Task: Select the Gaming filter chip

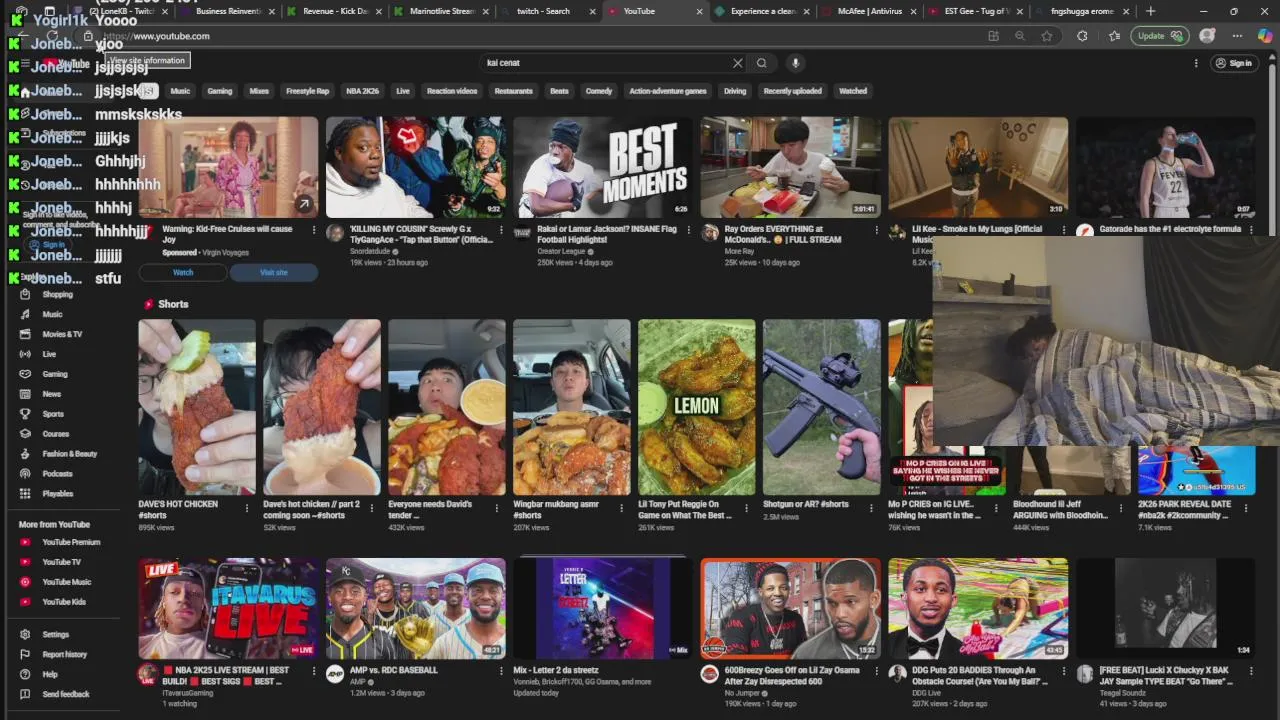Action: click(x=220, y=91)
